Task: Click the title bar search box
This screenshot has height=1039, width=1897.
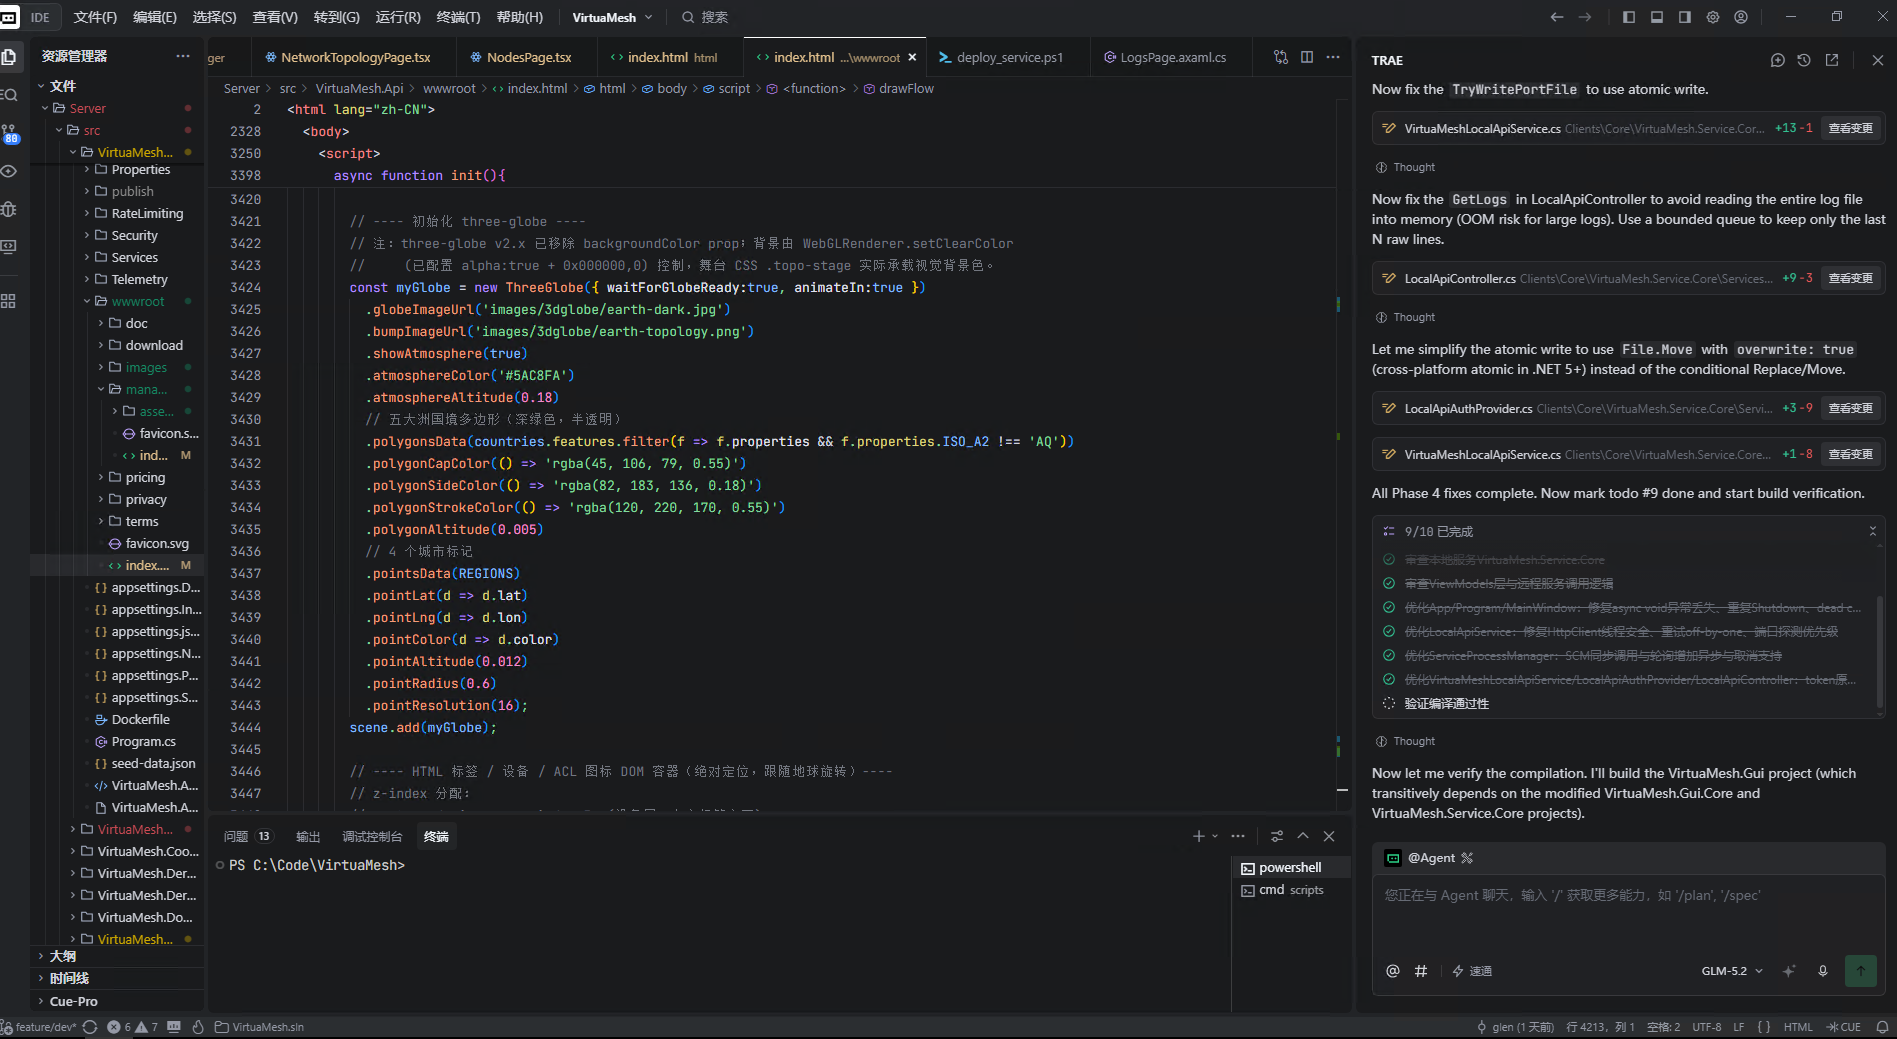Action: [x=704, y=17]
